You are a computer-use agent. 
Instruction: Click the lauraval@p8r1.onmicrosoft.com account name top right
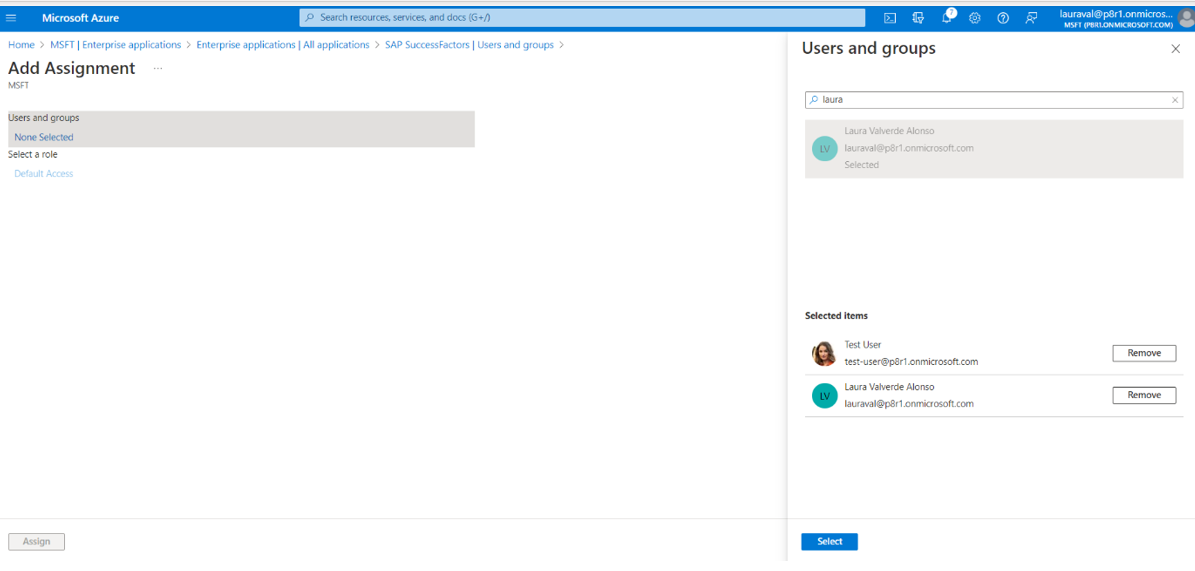tap(1116, 14)
